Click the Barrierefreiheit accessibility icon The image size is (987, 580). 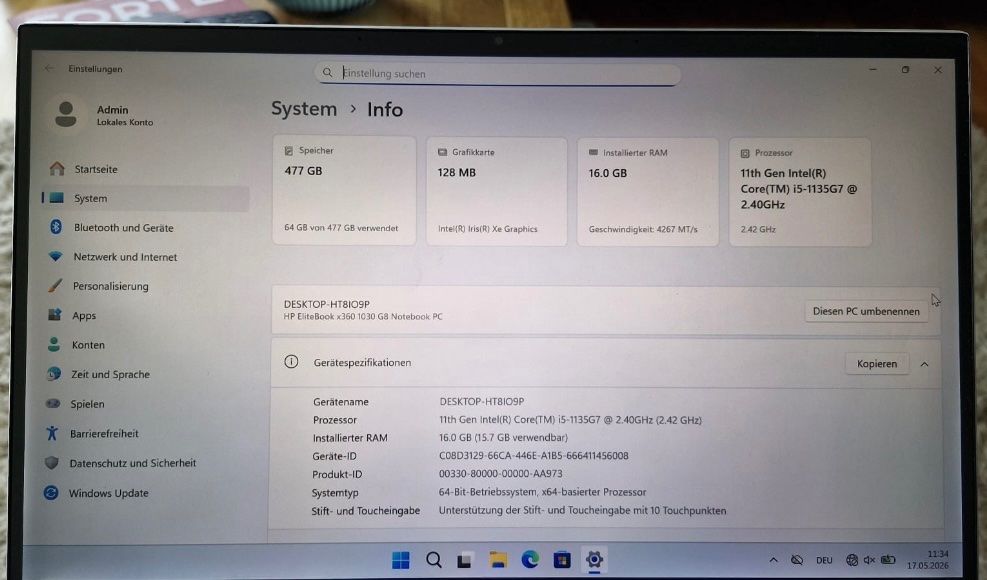coord(52,433)
